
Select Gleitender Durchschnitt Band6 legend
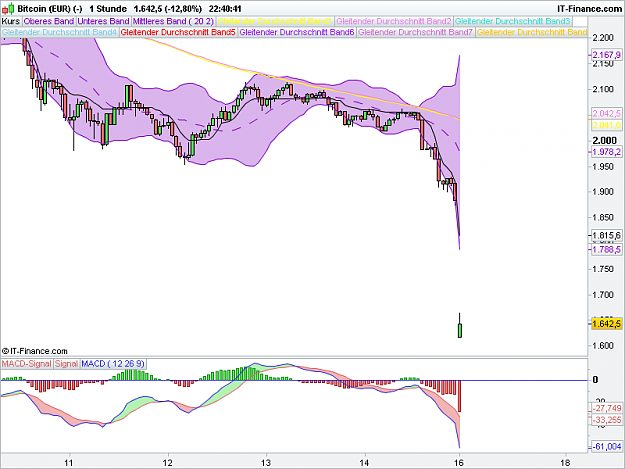coord(297,32)
